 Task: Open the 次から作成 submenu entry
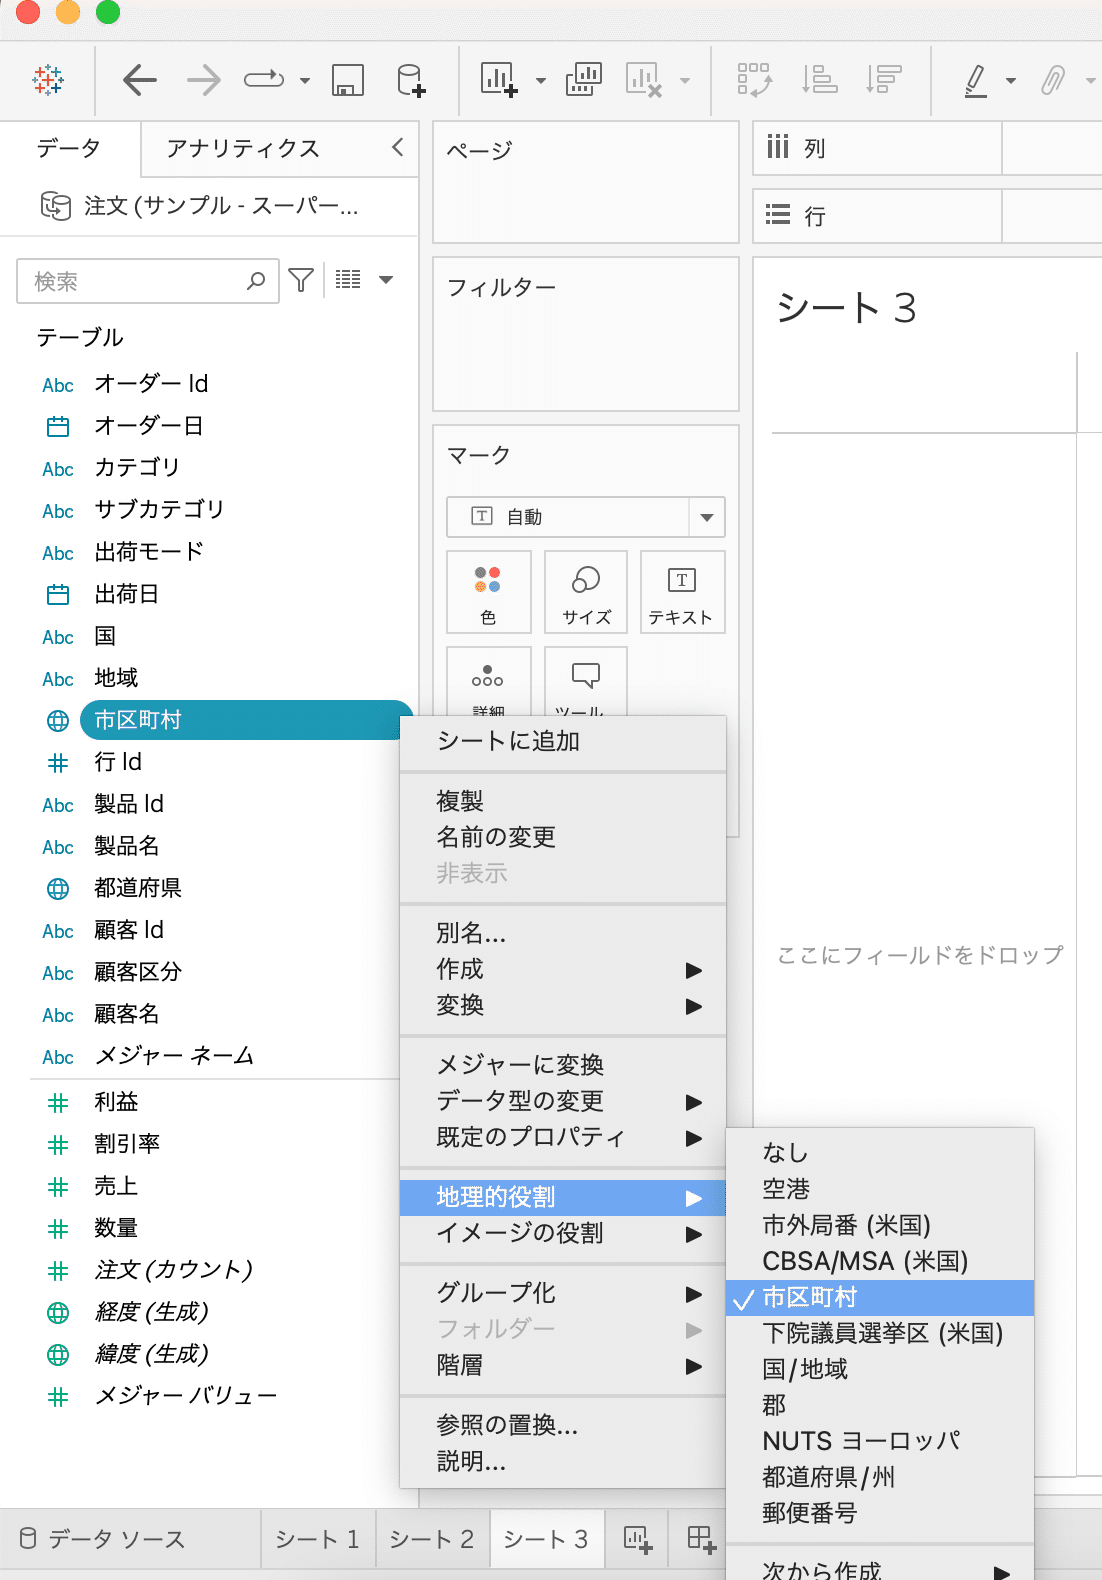tap(880, 1568)
